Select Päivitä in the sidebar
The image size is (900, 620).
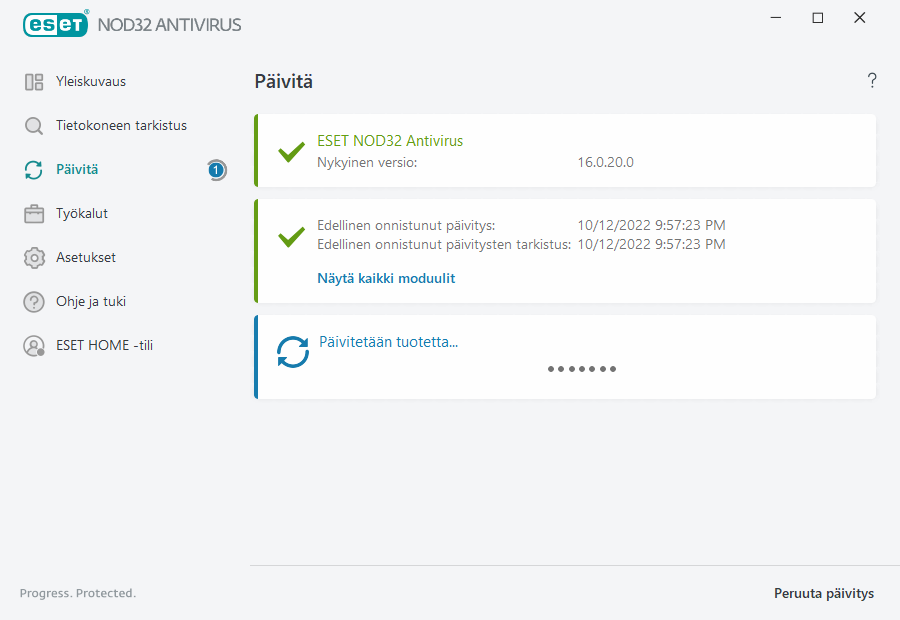tap(77, 170)
